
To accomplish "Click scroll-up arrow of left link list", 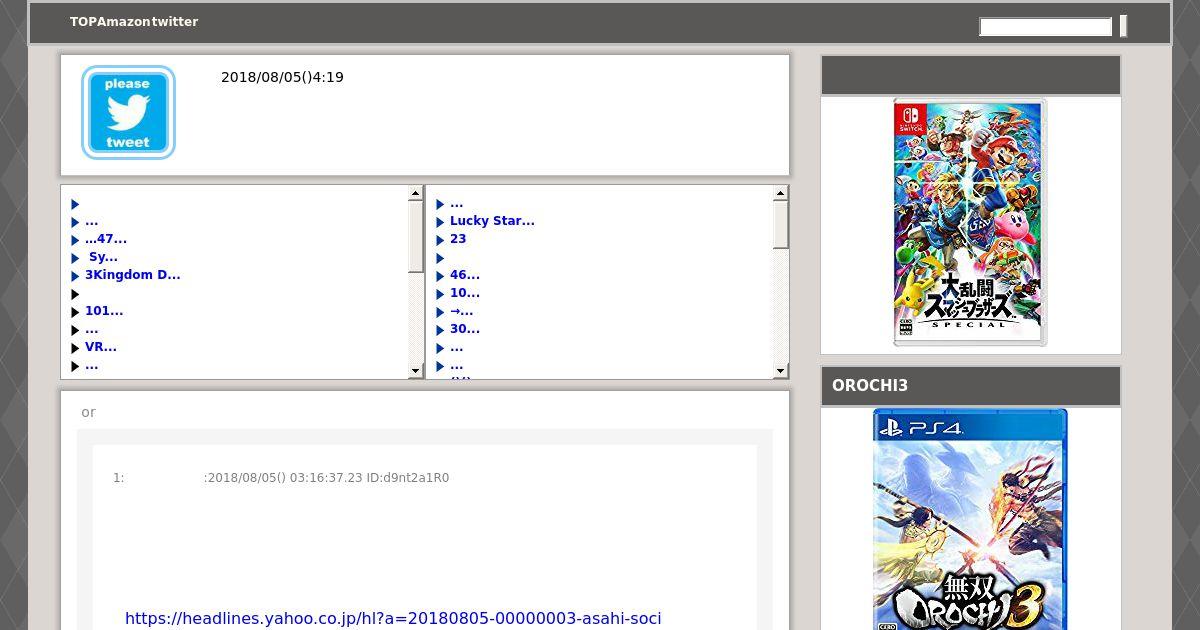I will click(416, 194).
